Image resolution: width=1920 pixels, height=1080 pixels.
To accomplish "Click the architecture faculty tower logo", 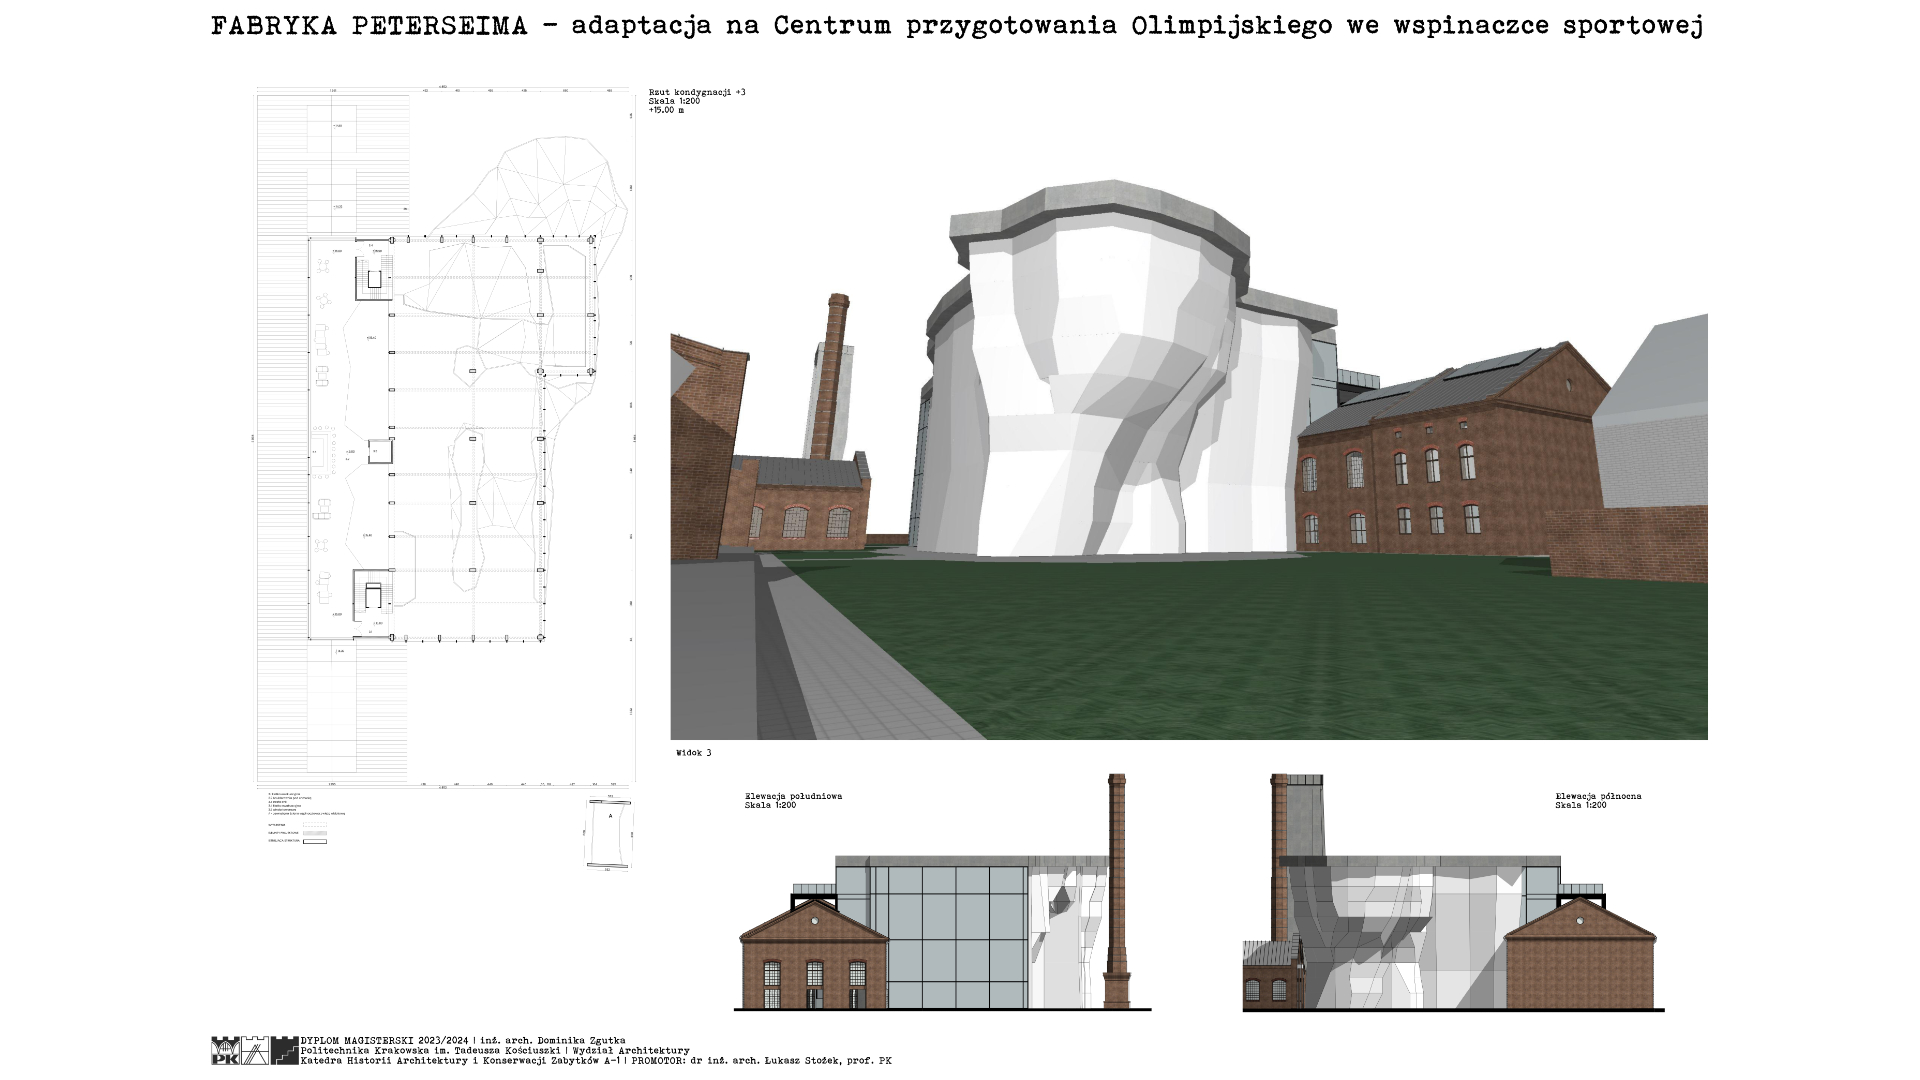I will pyautogui.click(x=256, y=1051).
